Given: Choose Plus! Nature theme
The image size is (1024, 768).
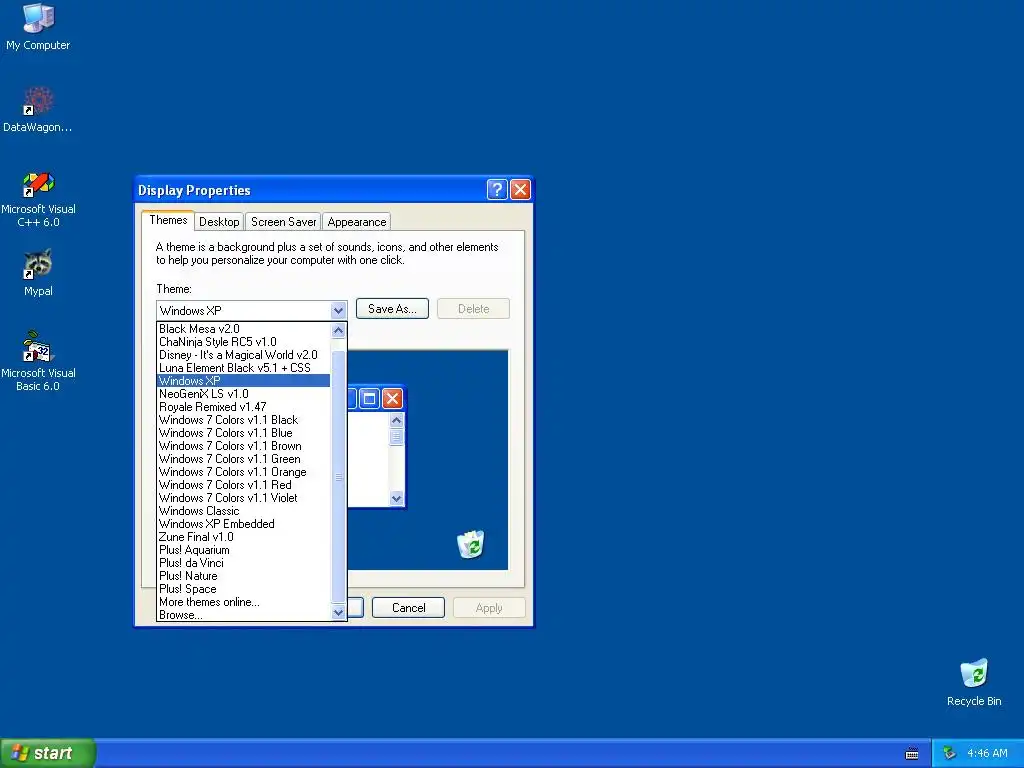Looking at the screenshot, I should tap(244, 576).
